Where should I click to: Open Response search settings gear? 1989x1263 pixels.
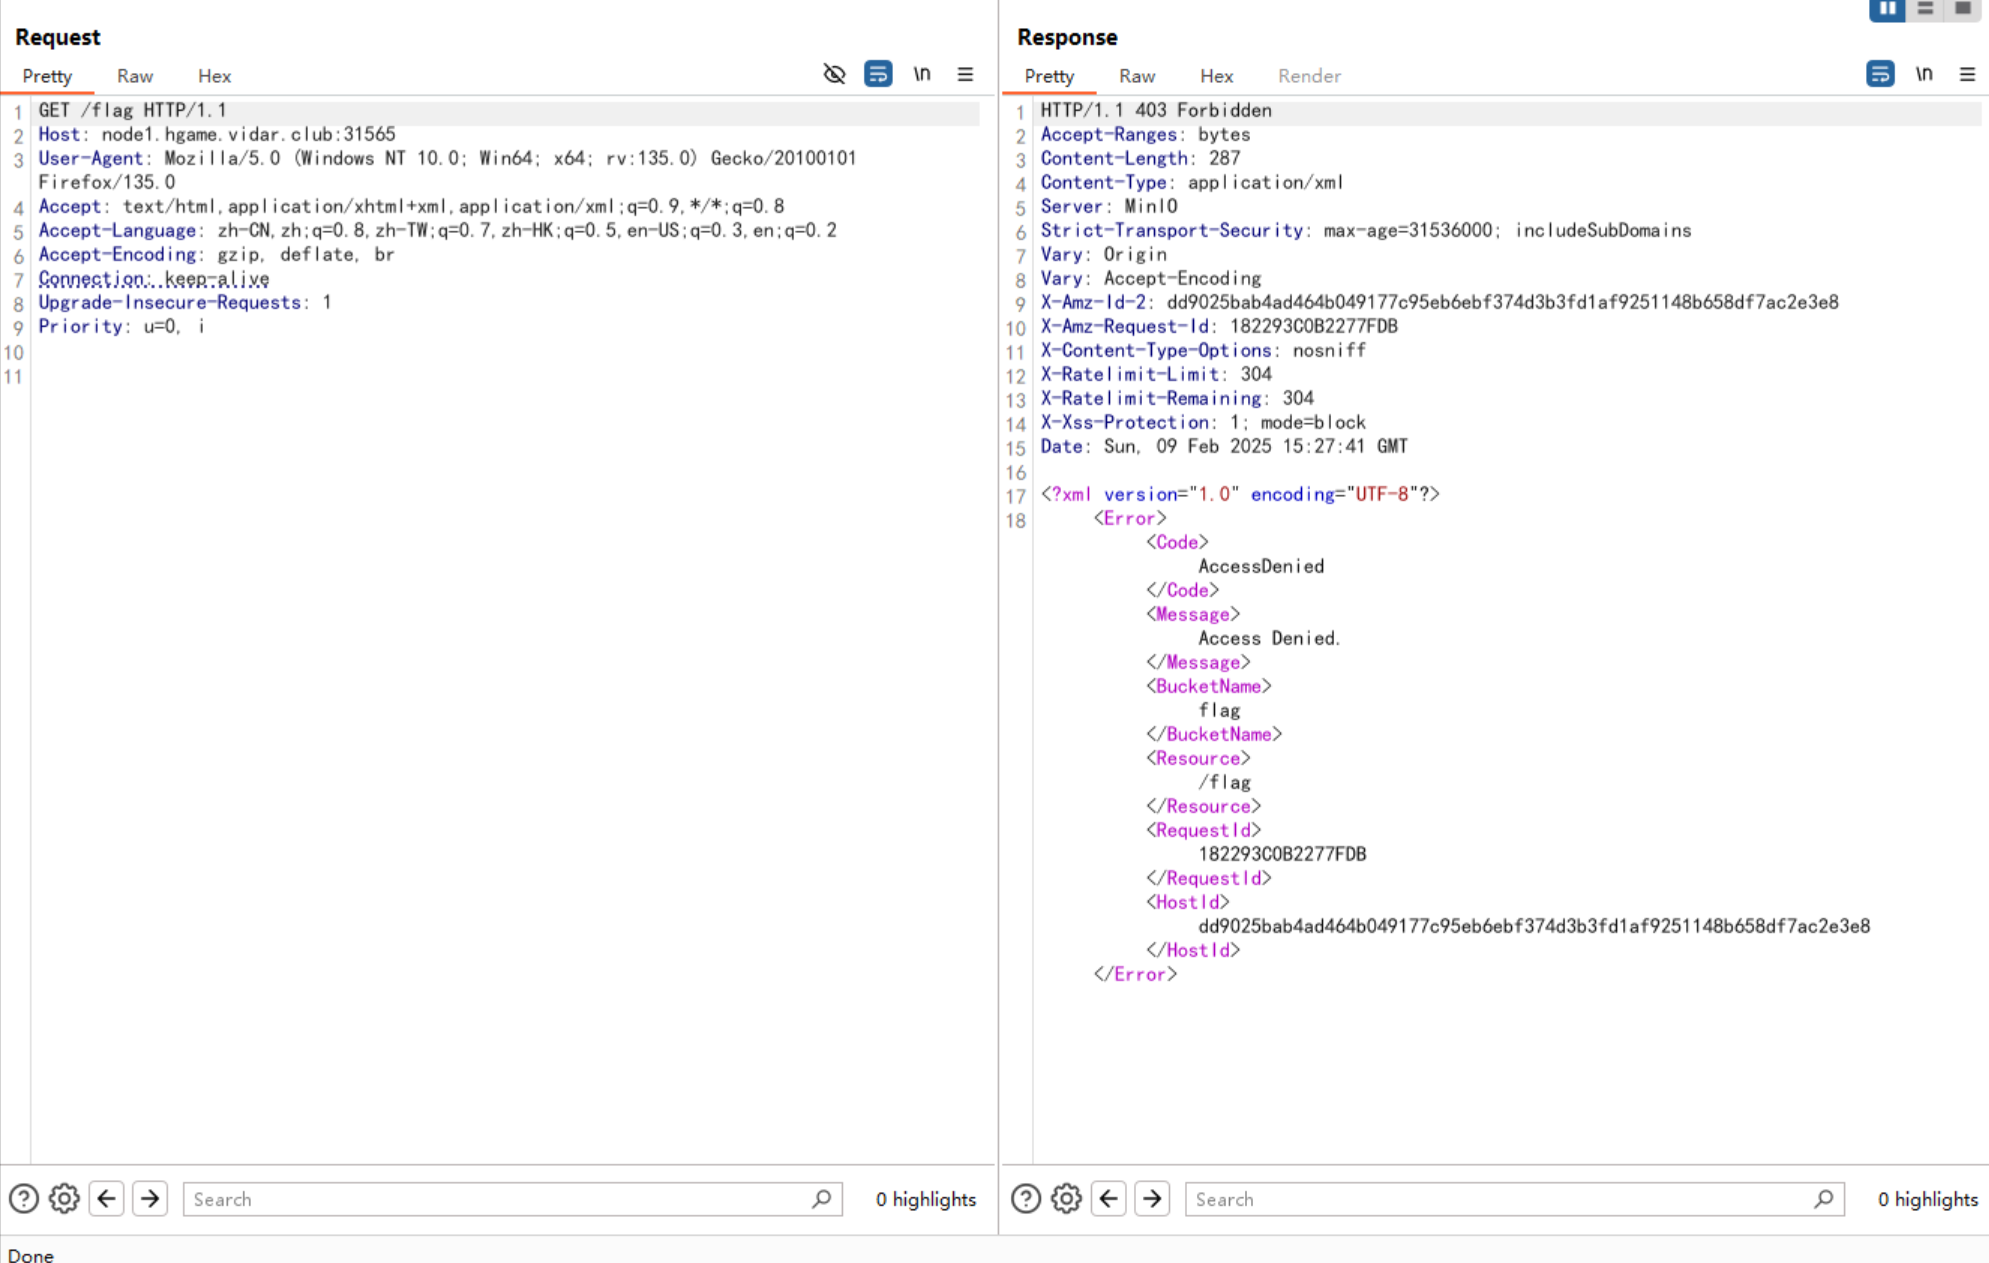[1067, 1198]
